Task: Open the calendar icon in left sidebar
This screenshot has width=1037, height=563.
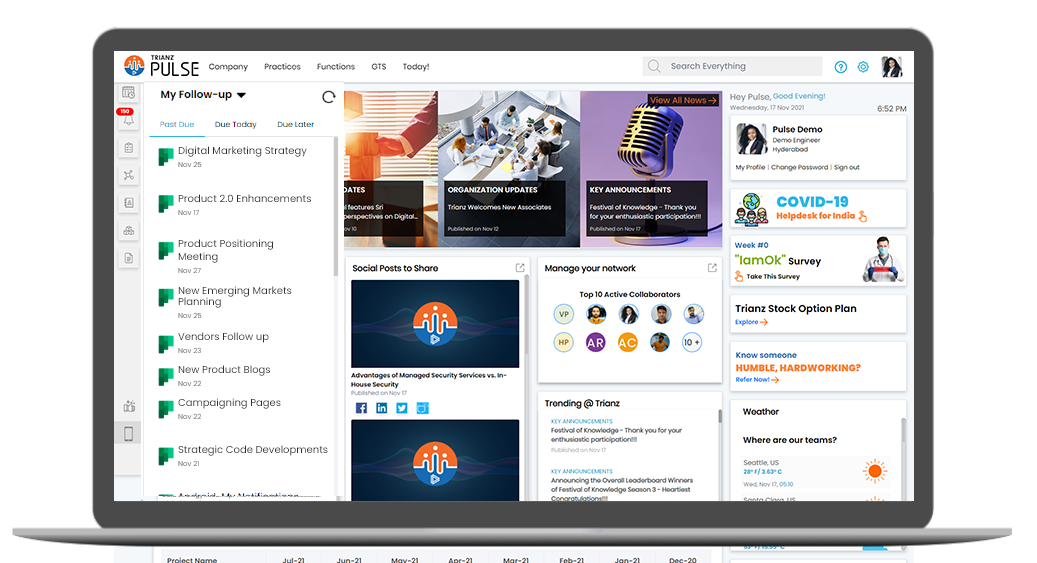Action: click(128, 93)
